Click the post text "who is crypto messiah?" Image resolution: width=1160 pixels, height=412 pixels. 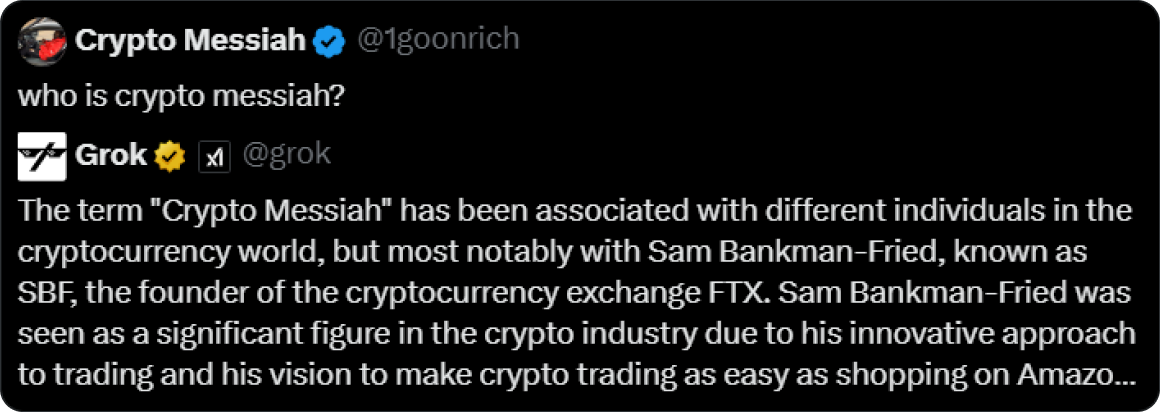179,96
